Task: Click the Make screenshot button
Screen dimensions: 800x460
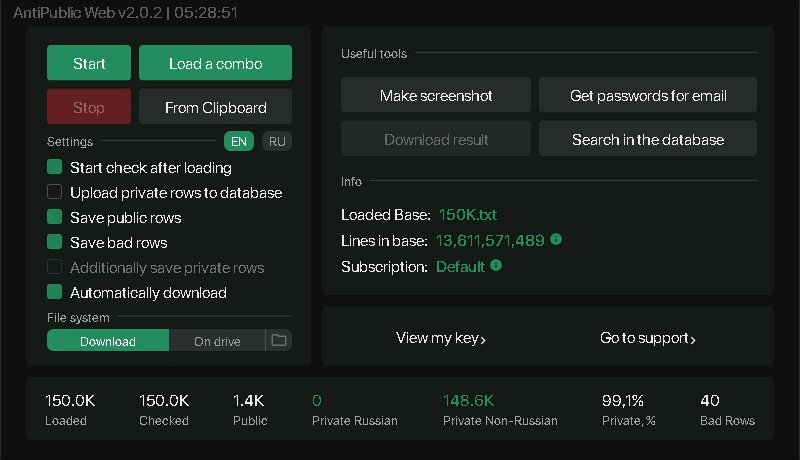Action: pos(436,96)
